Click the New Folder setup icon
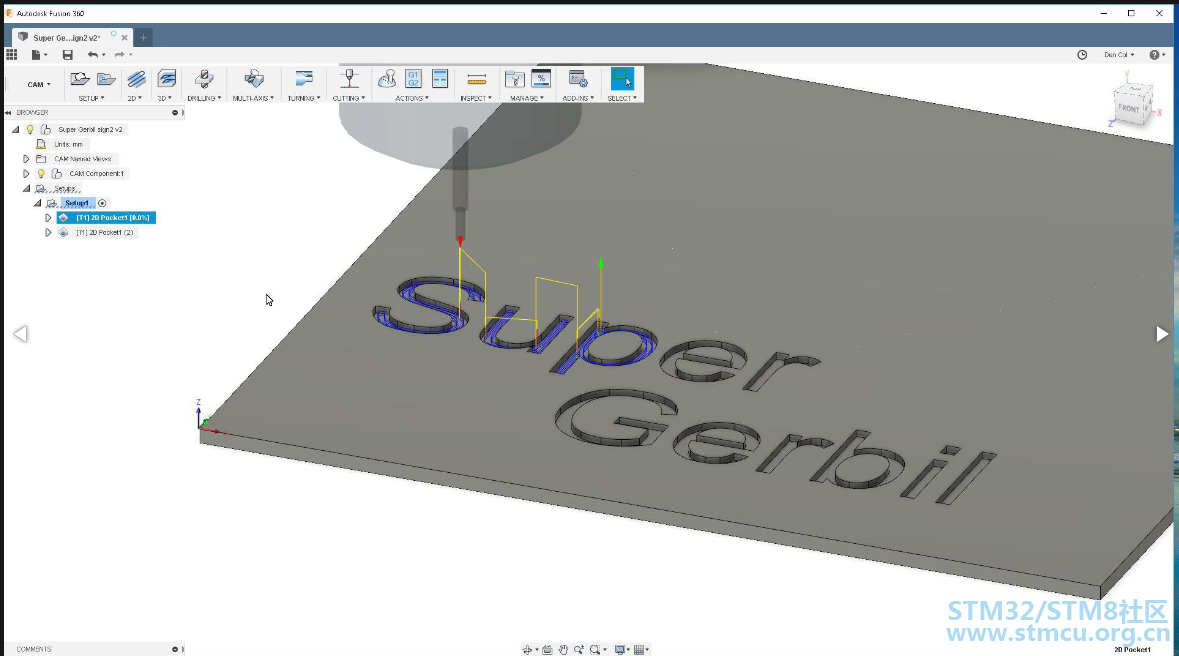The width and height of the screenshot is (1179, 656). pos(106,78)
